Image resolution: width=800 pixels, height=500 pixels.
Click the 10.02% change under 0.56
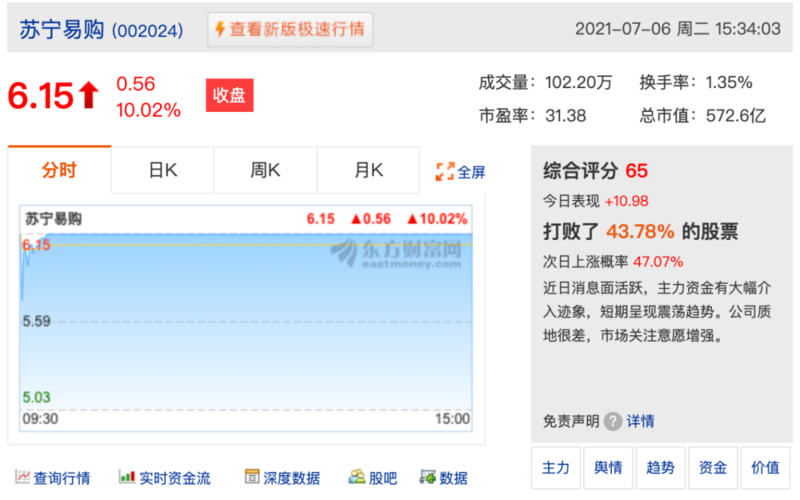tap(148, 110)
